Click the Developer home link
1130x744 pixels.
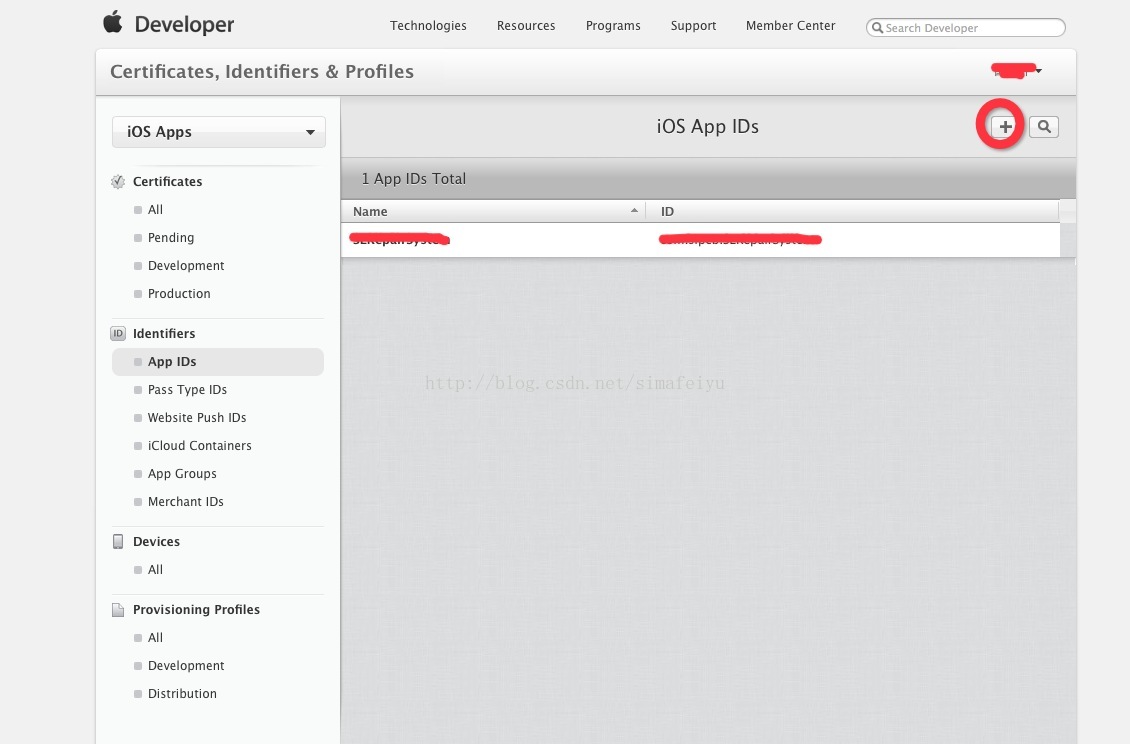coord(184,25)
